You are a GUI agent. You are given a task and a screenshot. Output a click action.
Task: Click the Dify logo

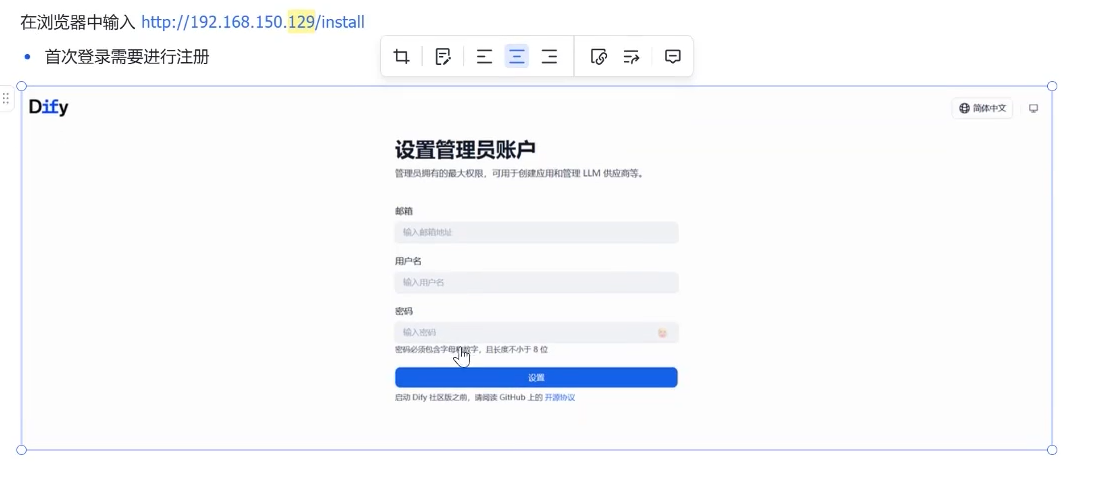coord(48,108)
